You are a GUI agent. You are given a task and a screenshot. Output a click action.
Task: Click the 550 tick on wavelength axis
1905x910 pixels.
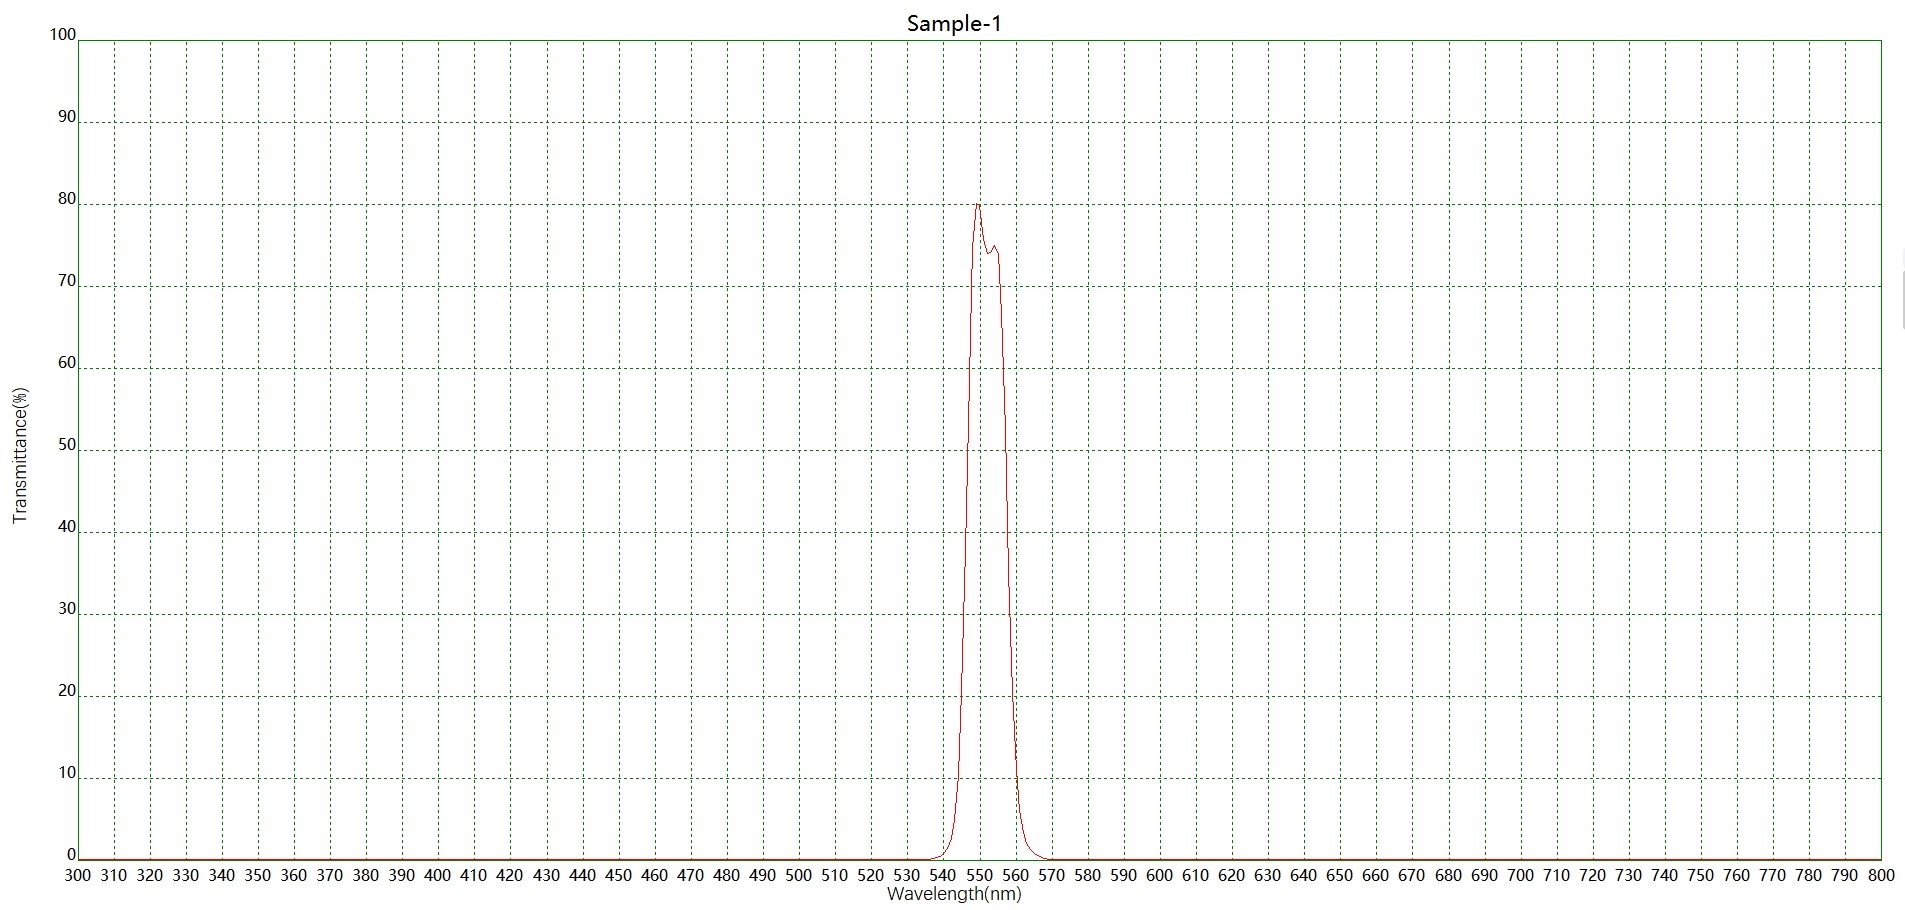click(979, 875)
